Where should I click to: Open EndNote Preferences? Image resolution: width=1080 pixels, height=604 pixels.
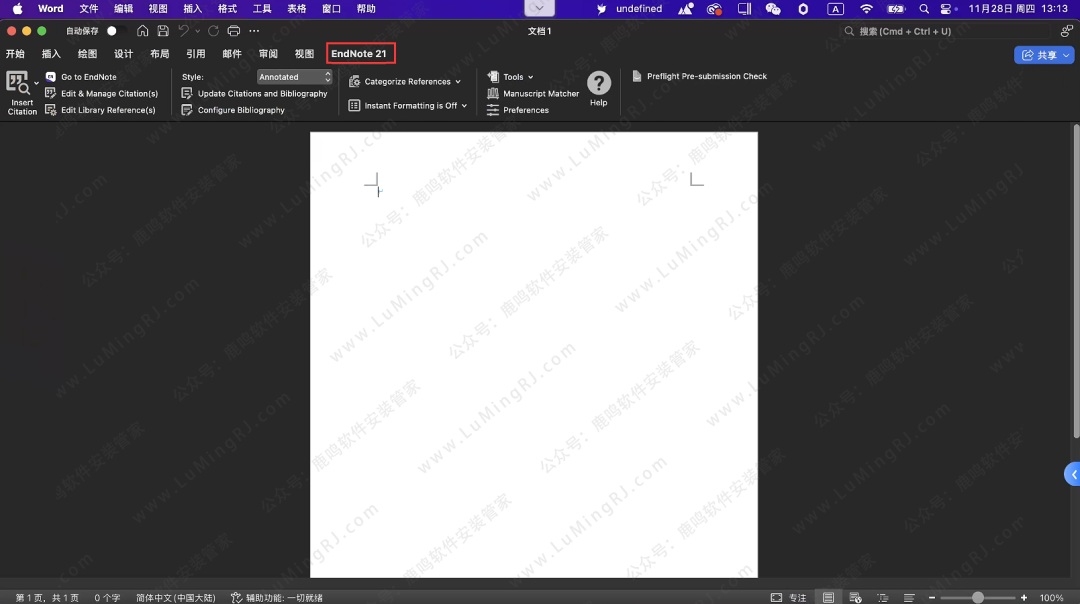pos(526,110)
